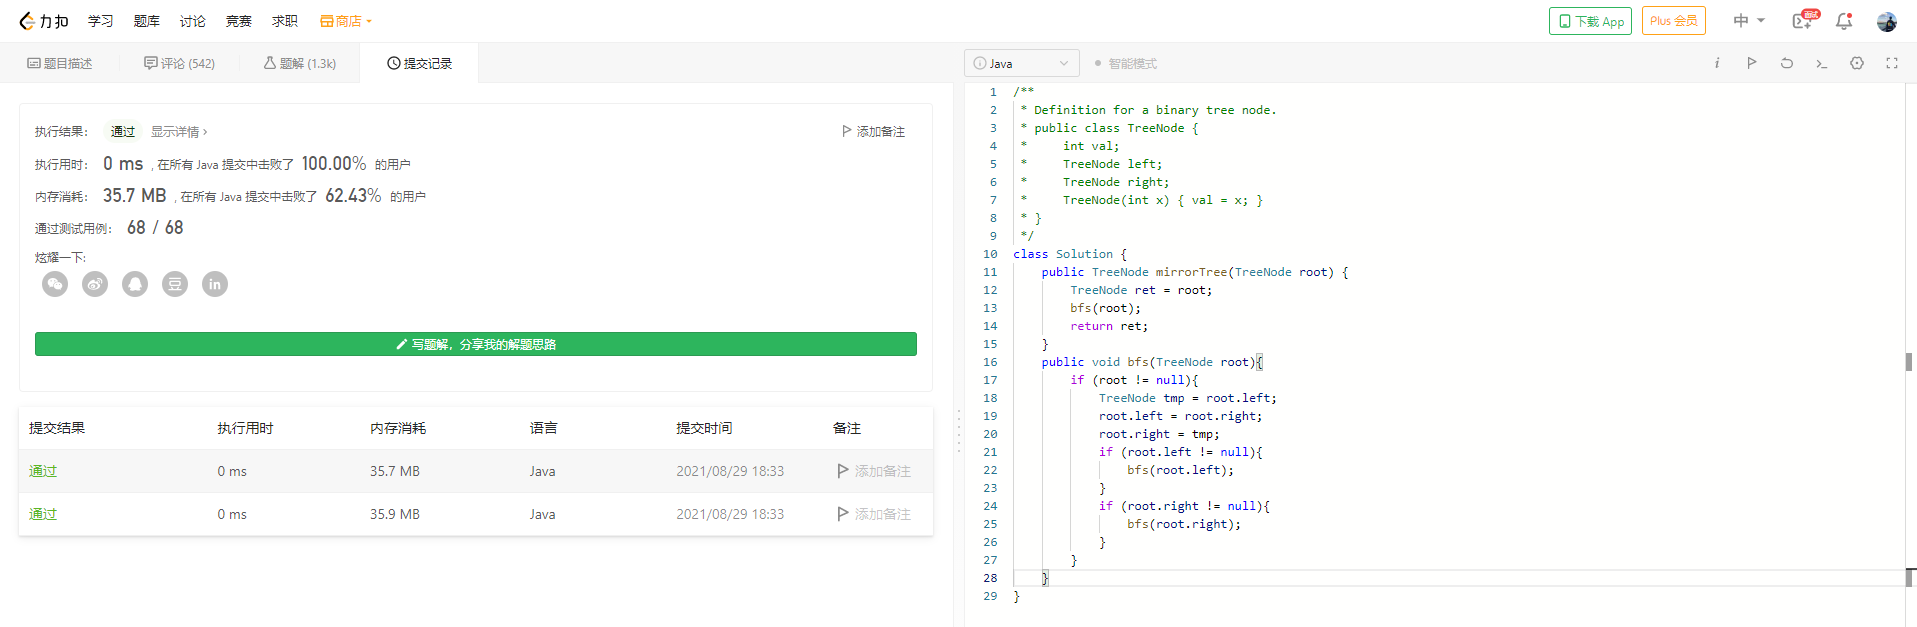Click the 执行用时 column header
The width and height of the screenshot is (1917, 627).
[x=245, y=428]
